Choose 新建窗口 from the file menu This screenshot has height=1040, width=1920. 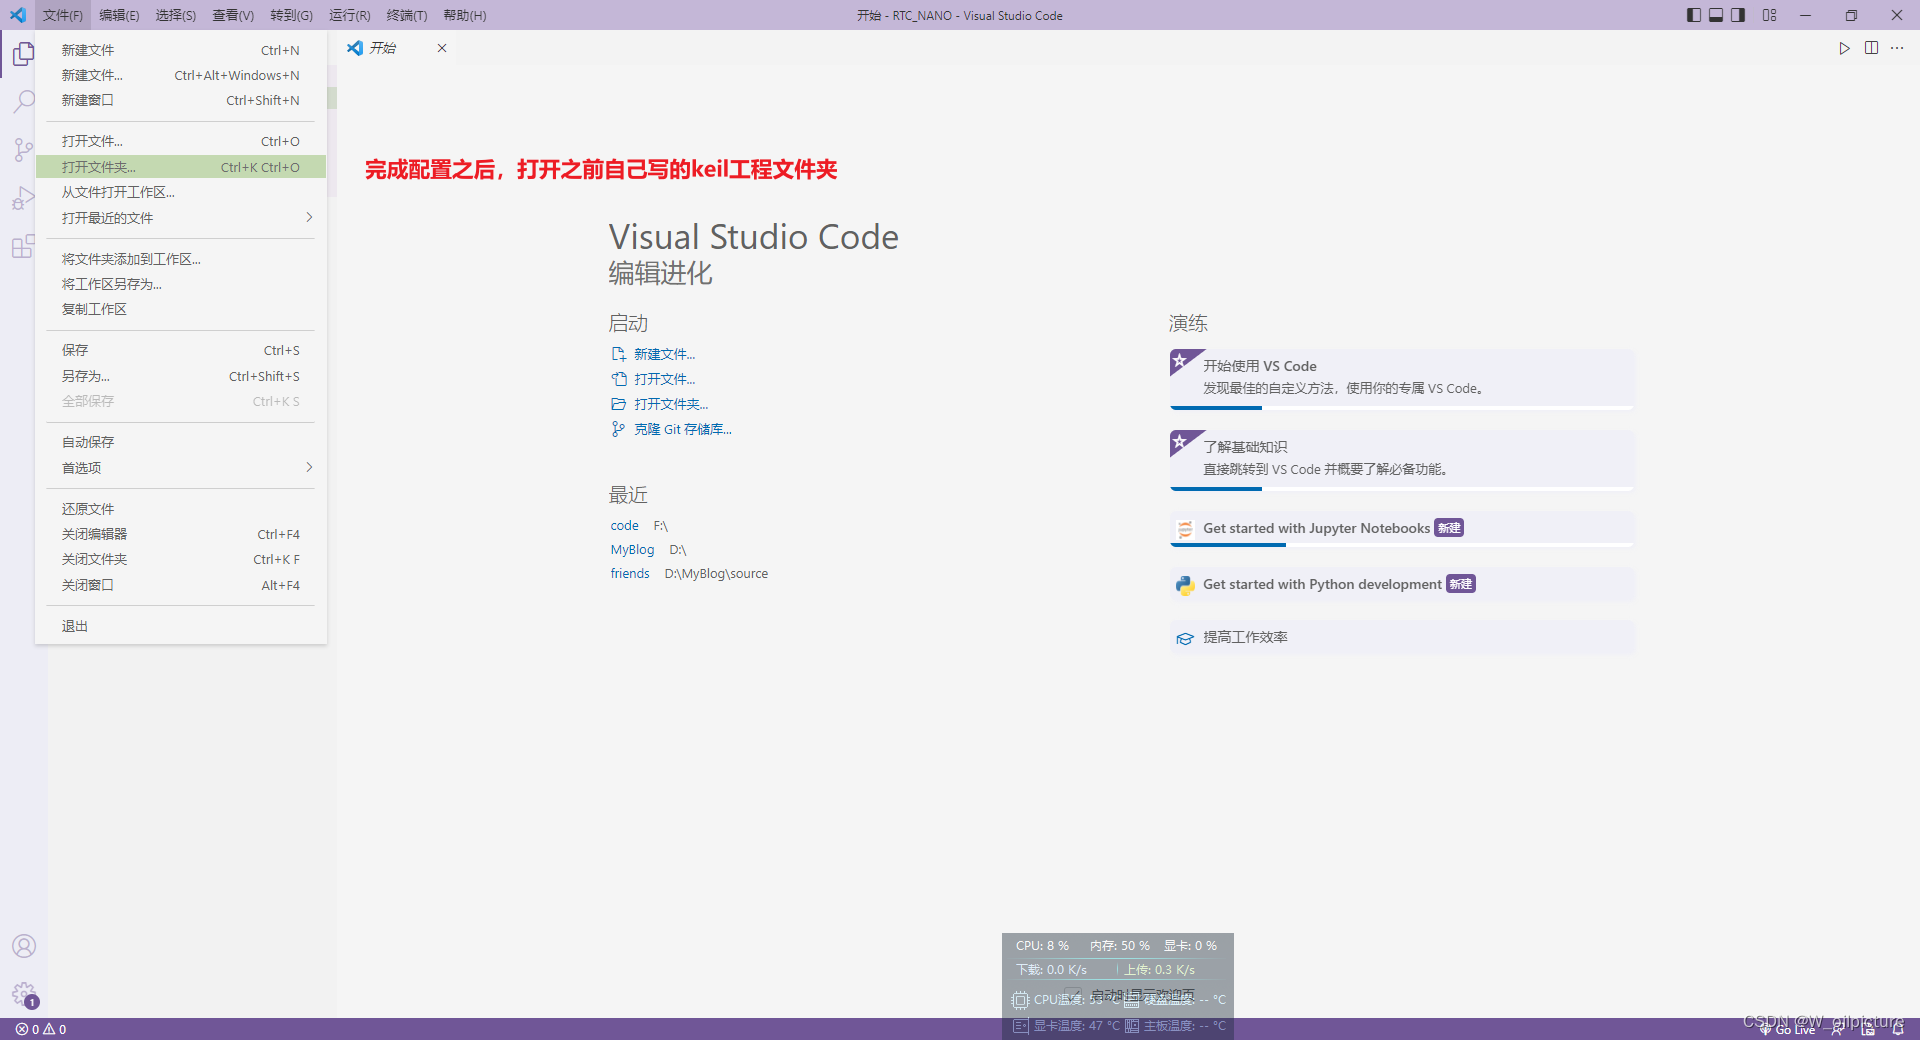(181, 100)
